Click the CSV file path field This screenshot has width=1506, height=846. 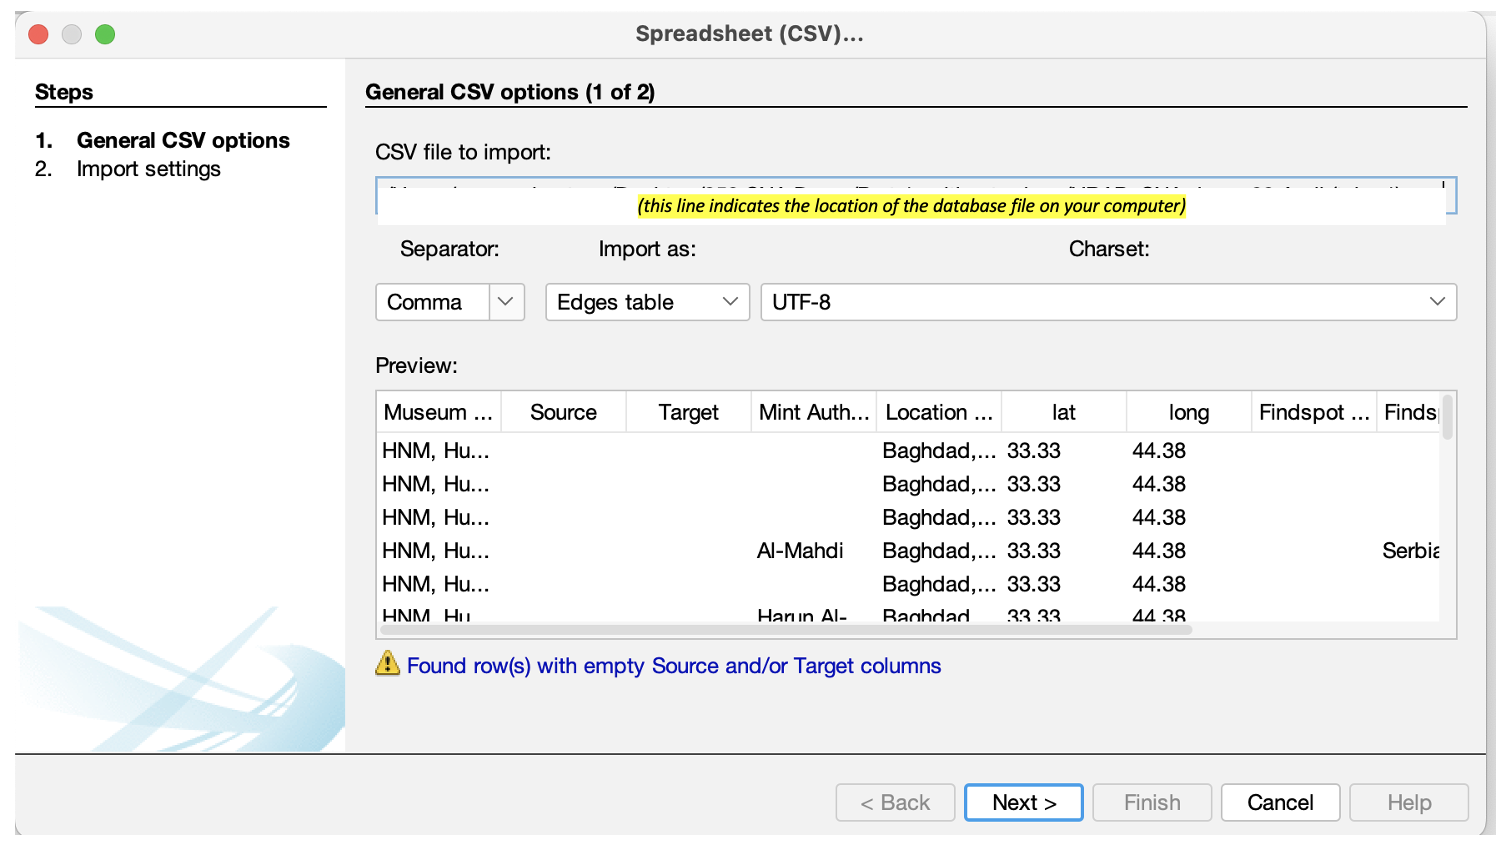coord(916,195)
